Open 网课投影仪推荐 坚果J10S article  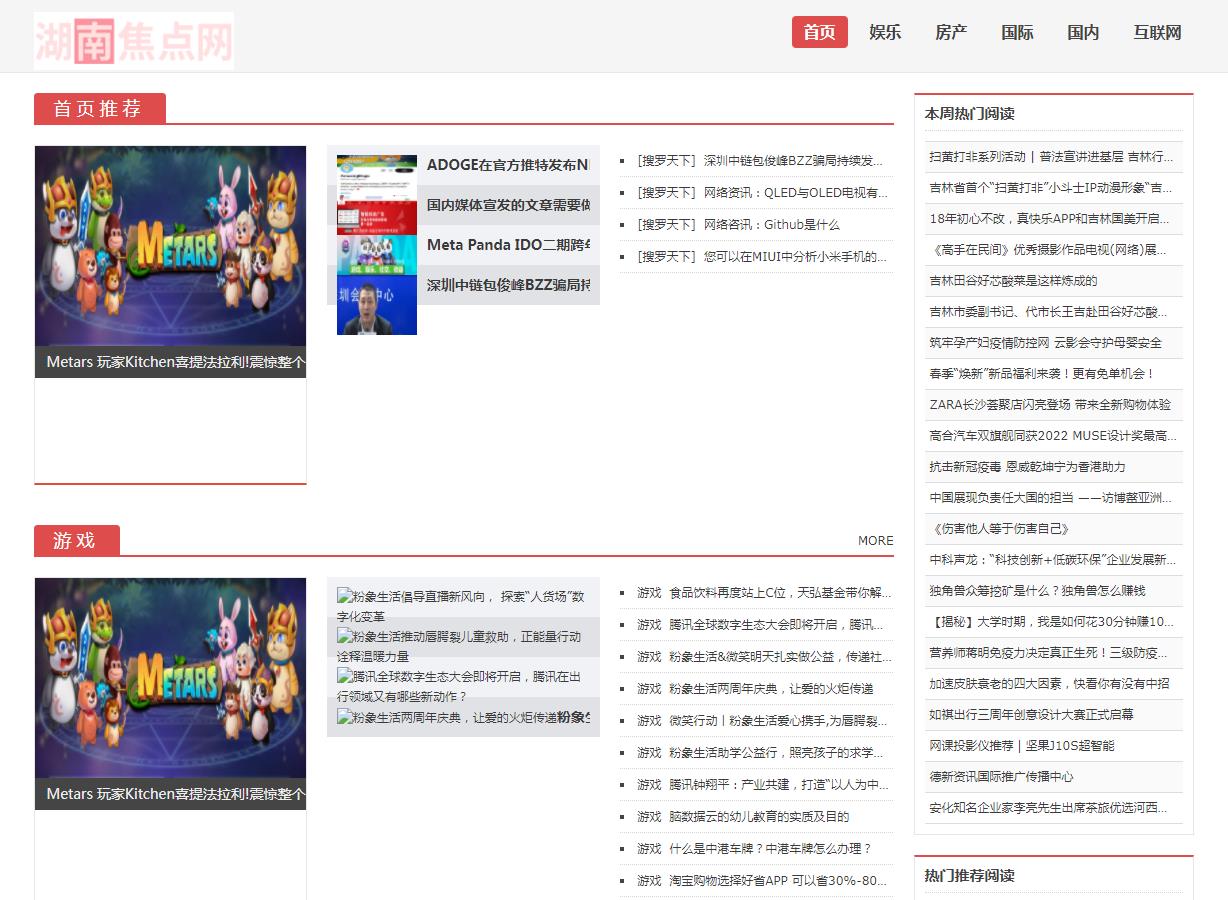(x=1021, y=745)
